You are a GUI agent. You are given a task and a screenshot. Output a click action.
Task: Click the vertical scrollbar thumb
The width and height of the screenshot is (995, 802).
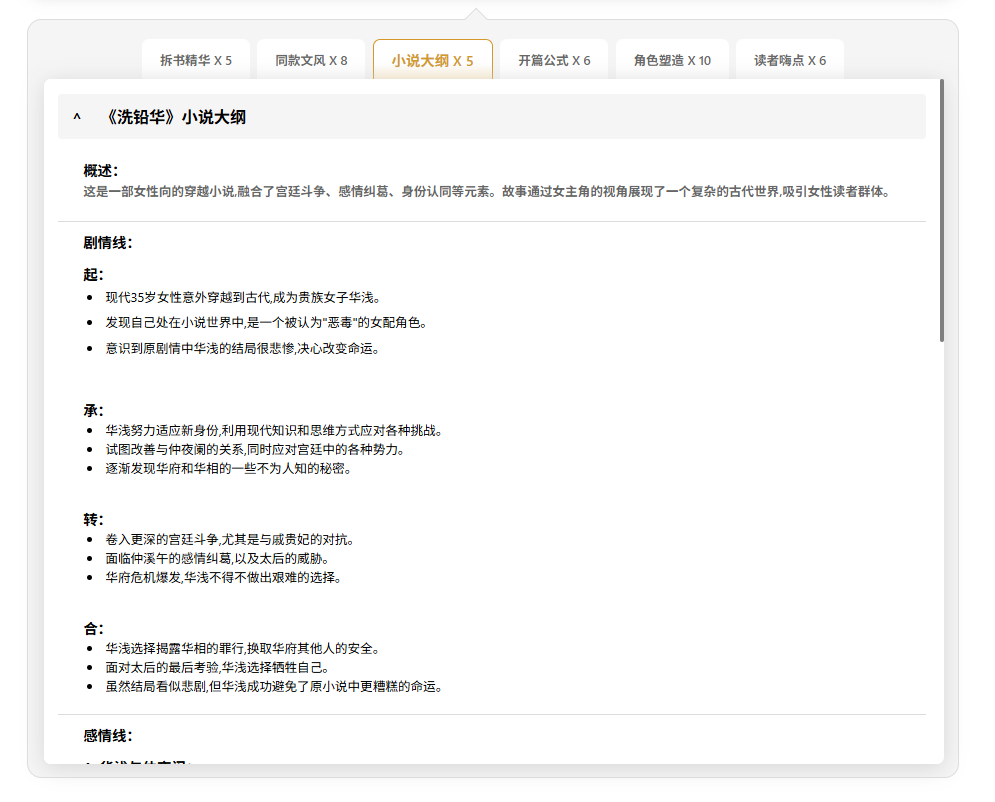click(x=942, y=211)
